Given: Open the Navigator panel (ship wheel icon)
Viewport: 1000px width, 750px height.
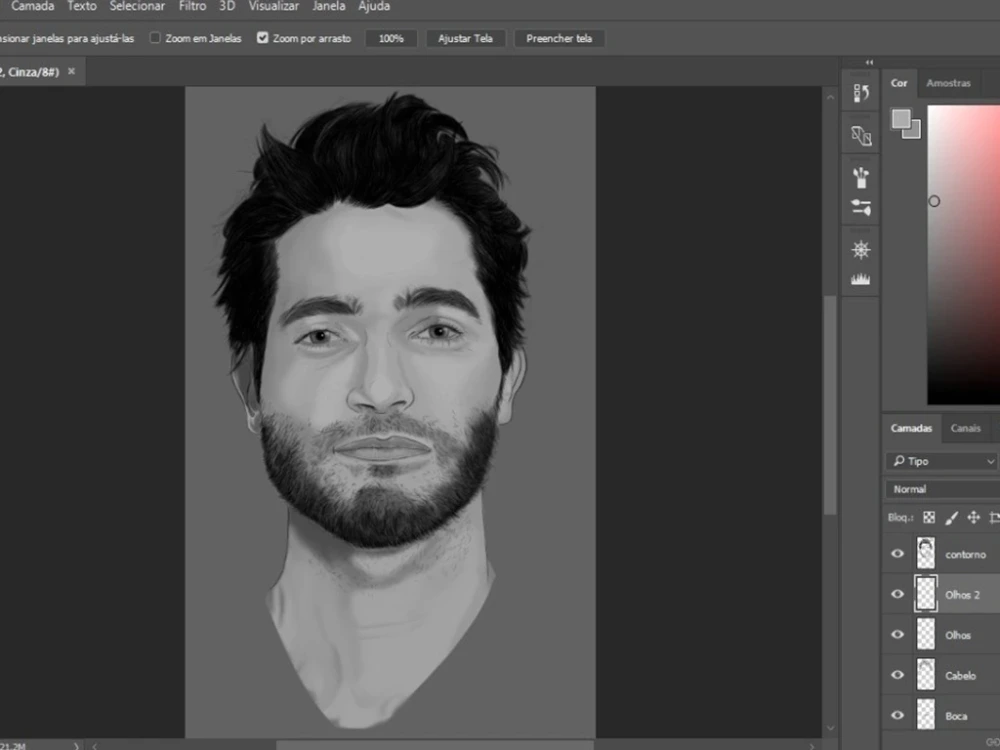Looking at the screenshot, I should (861, 249).
